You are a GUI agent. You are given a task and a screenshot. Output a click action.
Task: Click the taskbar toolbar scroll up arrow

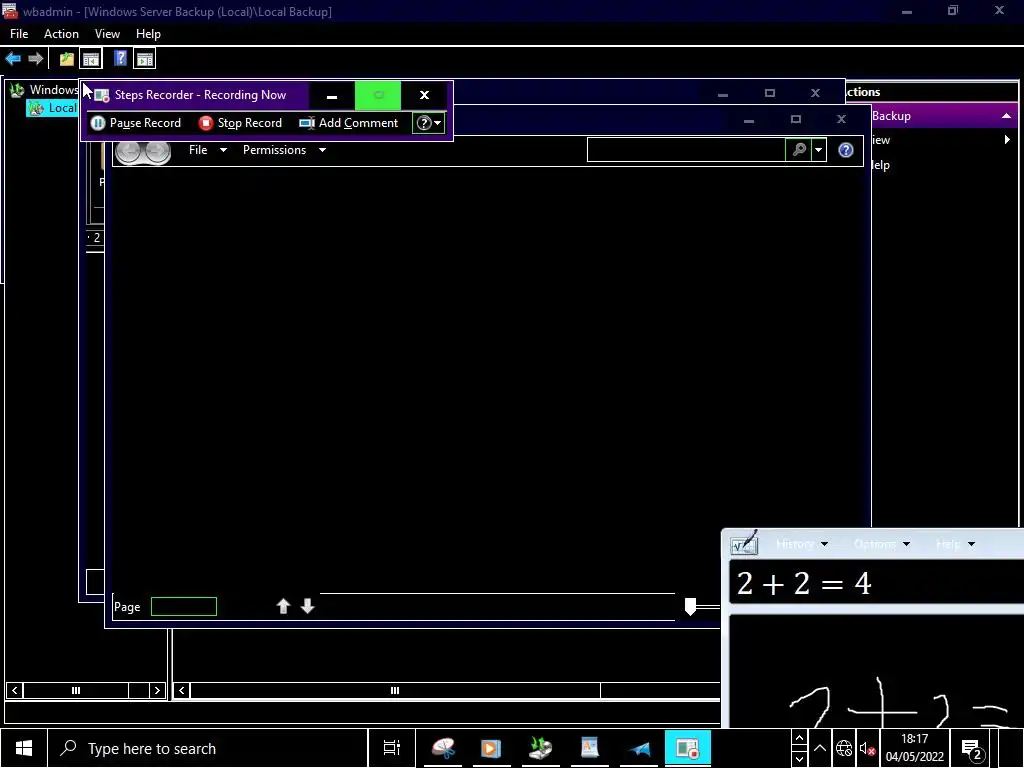[799, 738]
